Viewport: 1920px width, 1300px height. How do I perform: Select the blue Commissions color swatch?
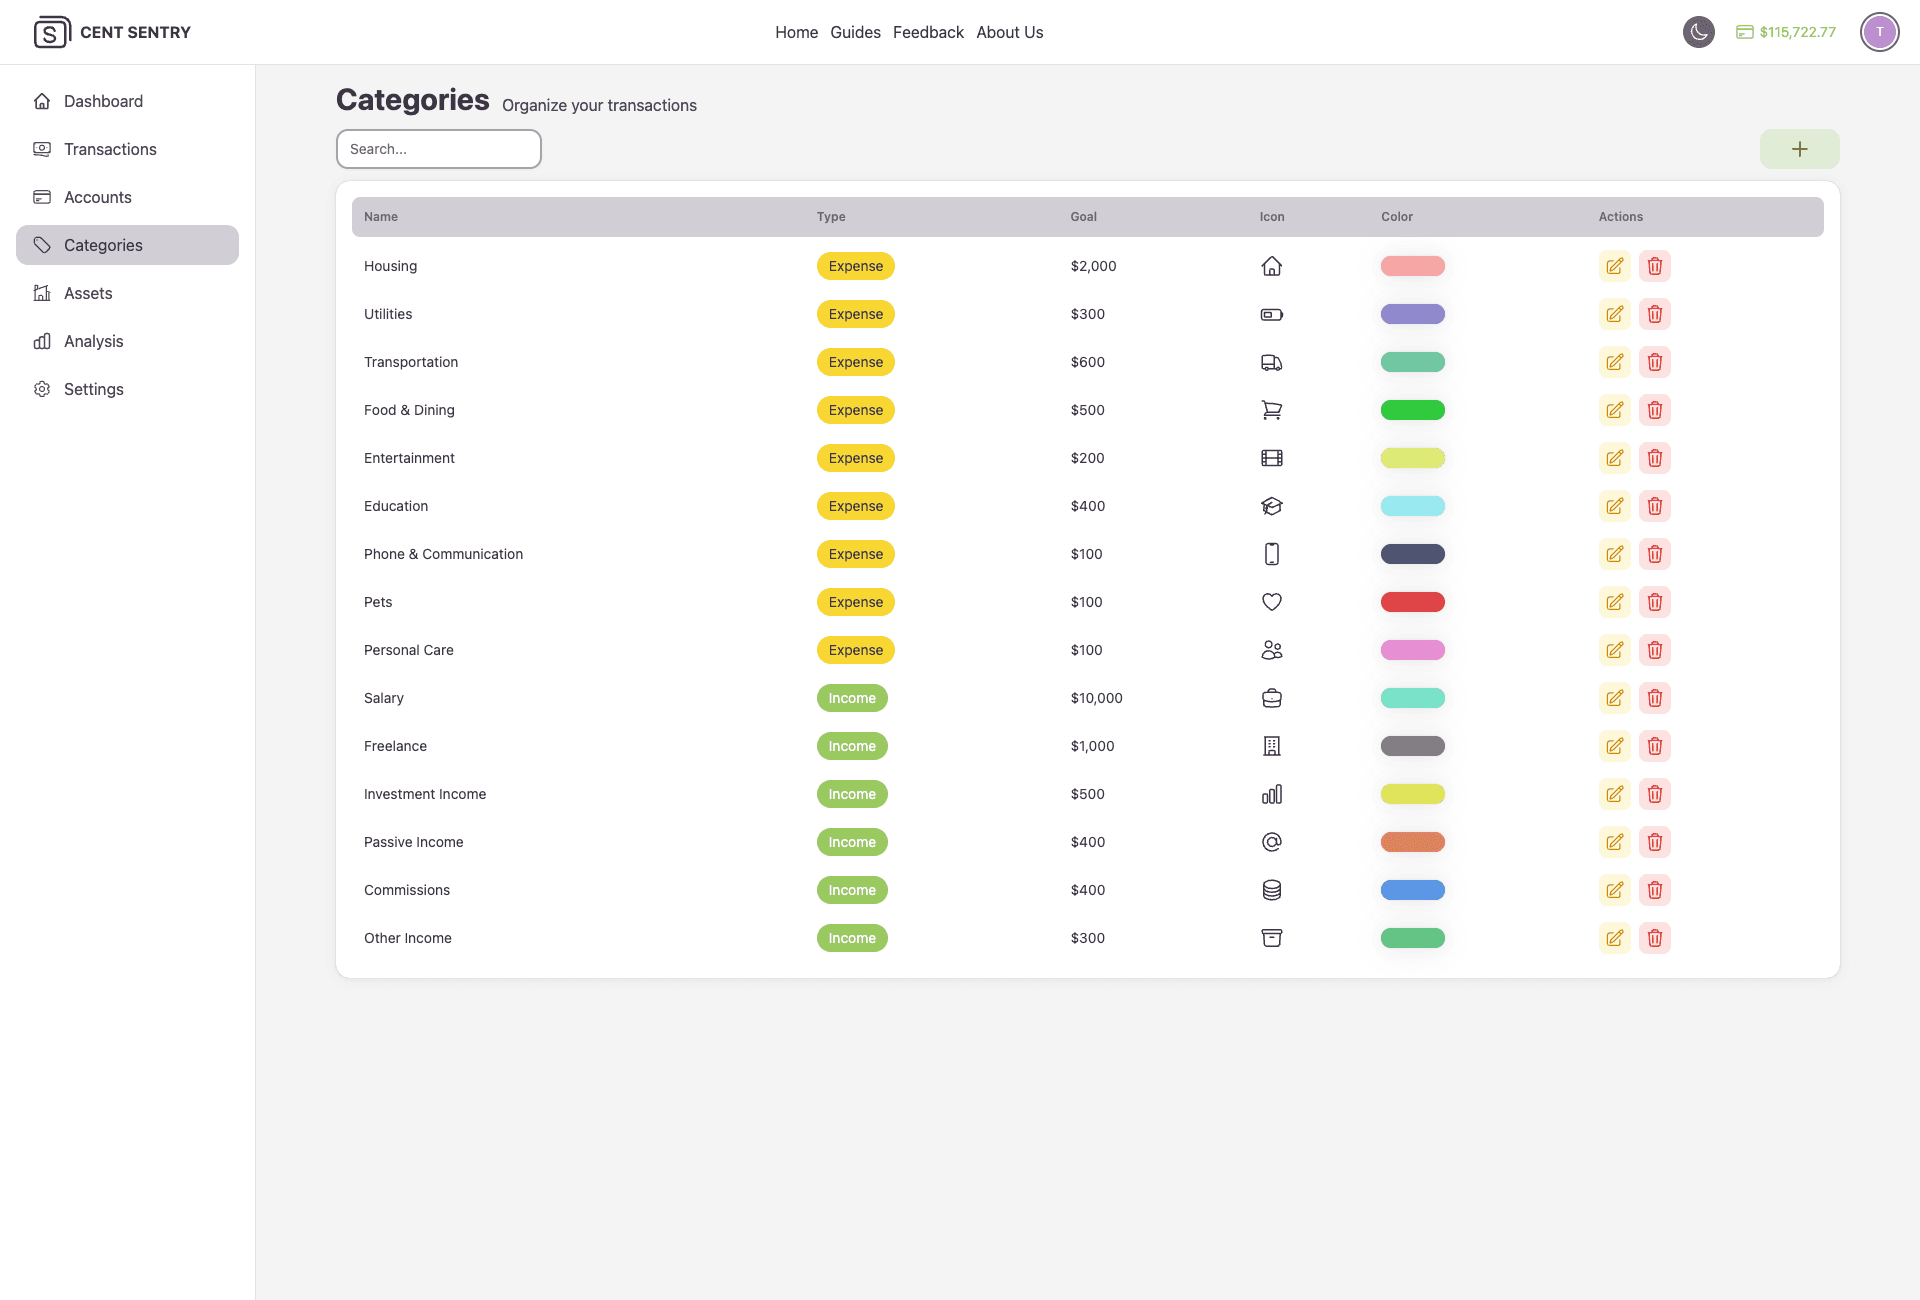click(1412, 890)
